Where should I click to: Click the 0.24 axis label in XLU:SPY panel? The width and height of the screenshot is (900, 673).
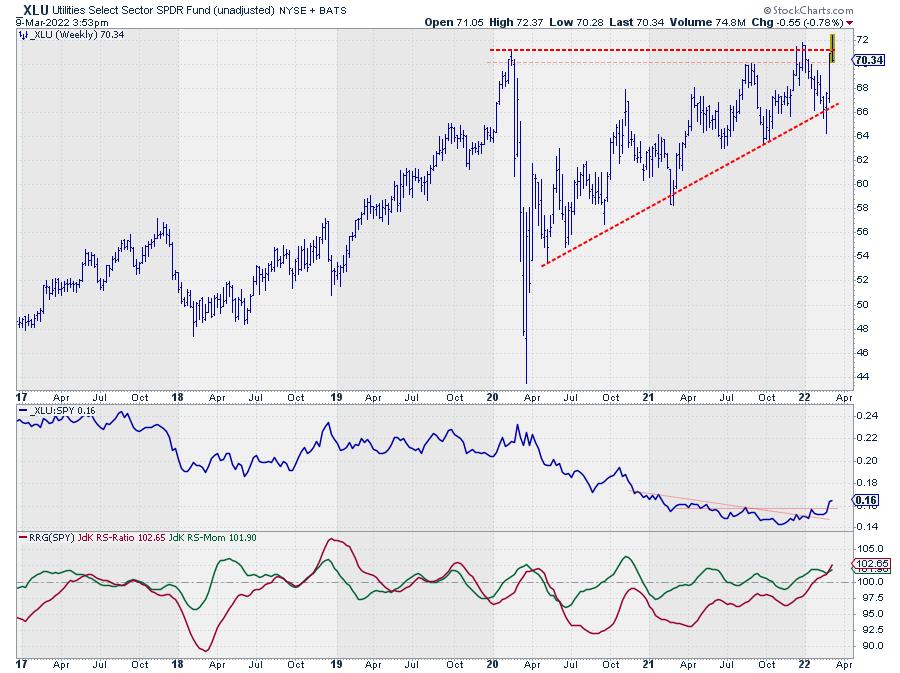[867, 416]
